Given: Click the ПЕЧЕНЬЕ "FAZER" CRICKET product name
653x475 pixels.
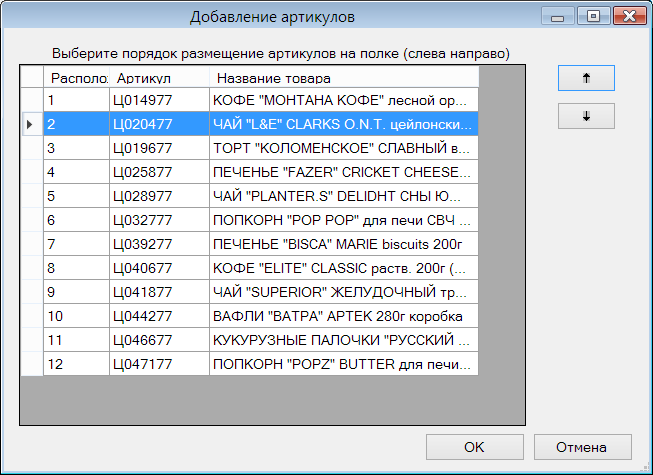Looking at the screenshot, I should point(344,172).
